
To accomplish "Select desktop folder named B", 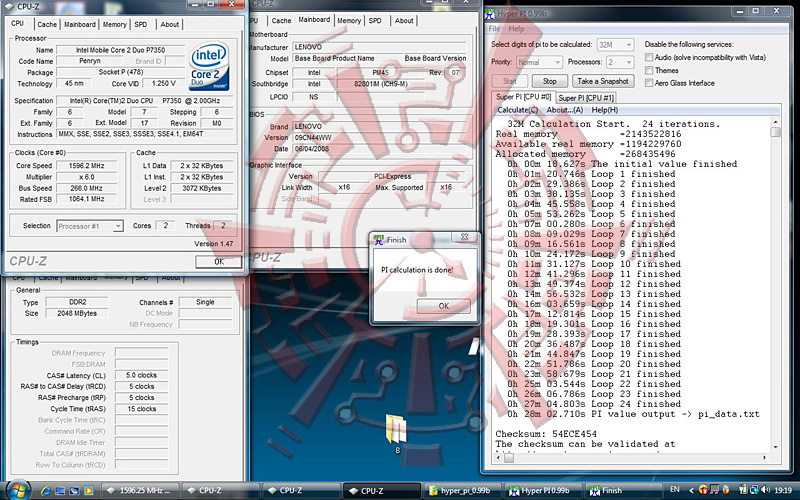I will [396, 434].
